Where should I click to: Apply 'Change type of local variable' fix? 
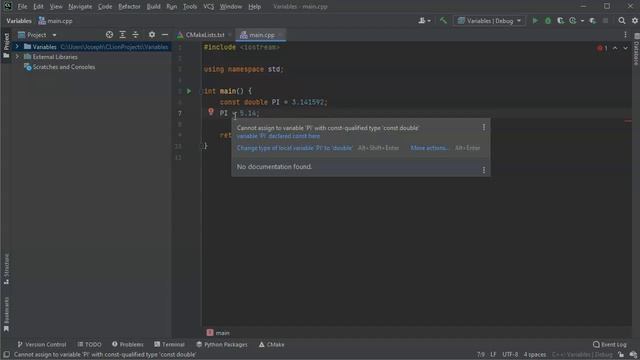pos(294,148)
